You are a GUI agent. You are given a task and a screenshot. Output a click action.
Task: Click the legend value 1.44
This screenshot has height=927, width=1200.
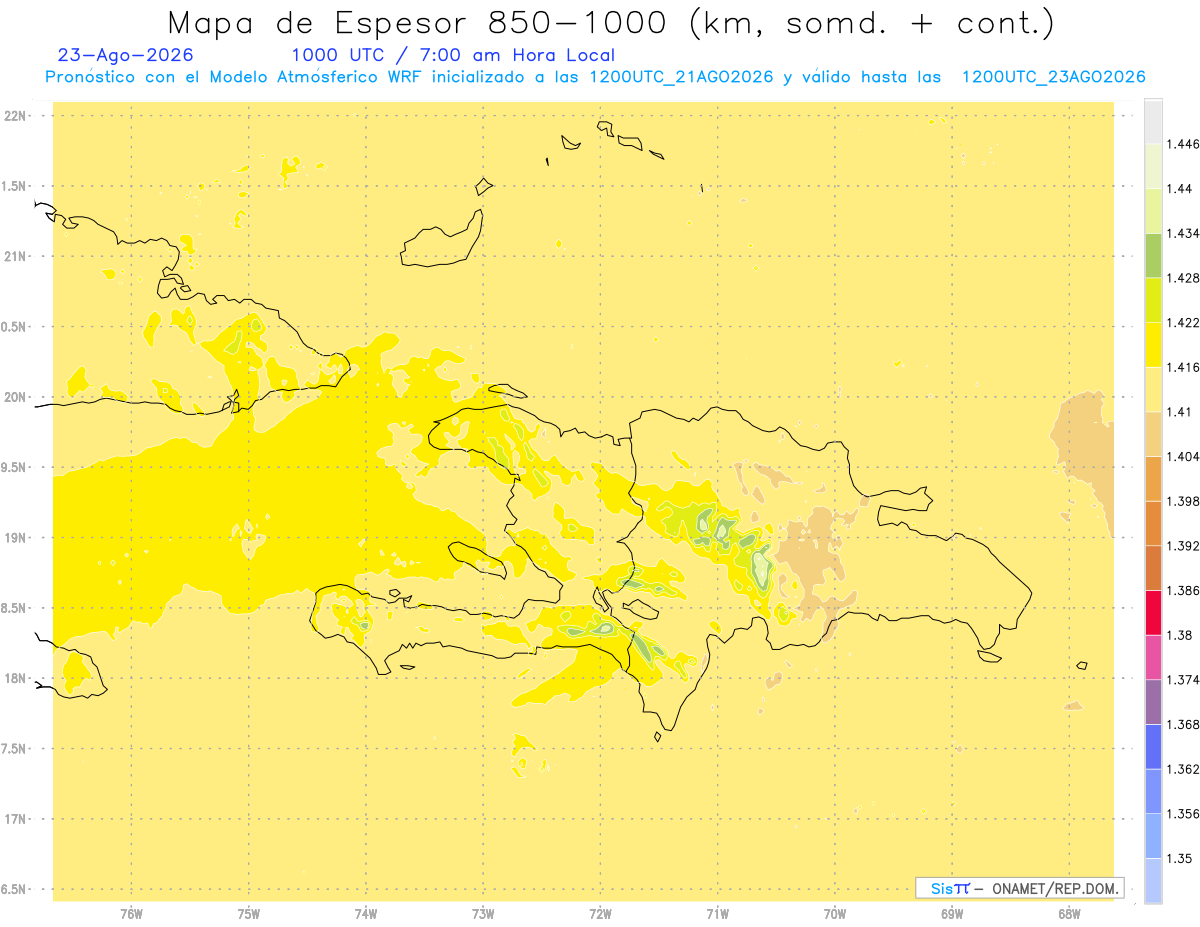(1181, 188)
